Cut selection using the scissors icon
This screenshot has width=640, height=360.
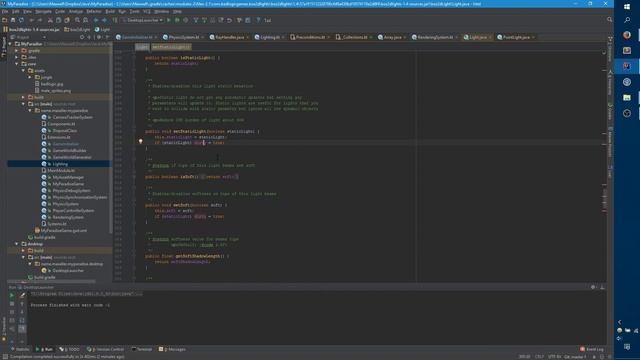(50, 20)
